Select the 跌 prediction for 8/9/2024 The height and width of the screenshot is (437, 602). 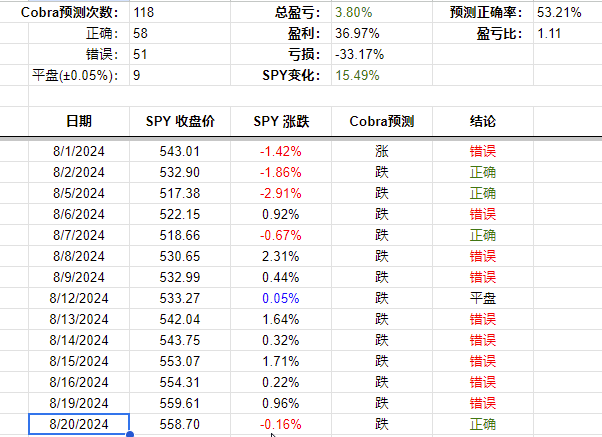pyautogui.click(x=382, y=277)
